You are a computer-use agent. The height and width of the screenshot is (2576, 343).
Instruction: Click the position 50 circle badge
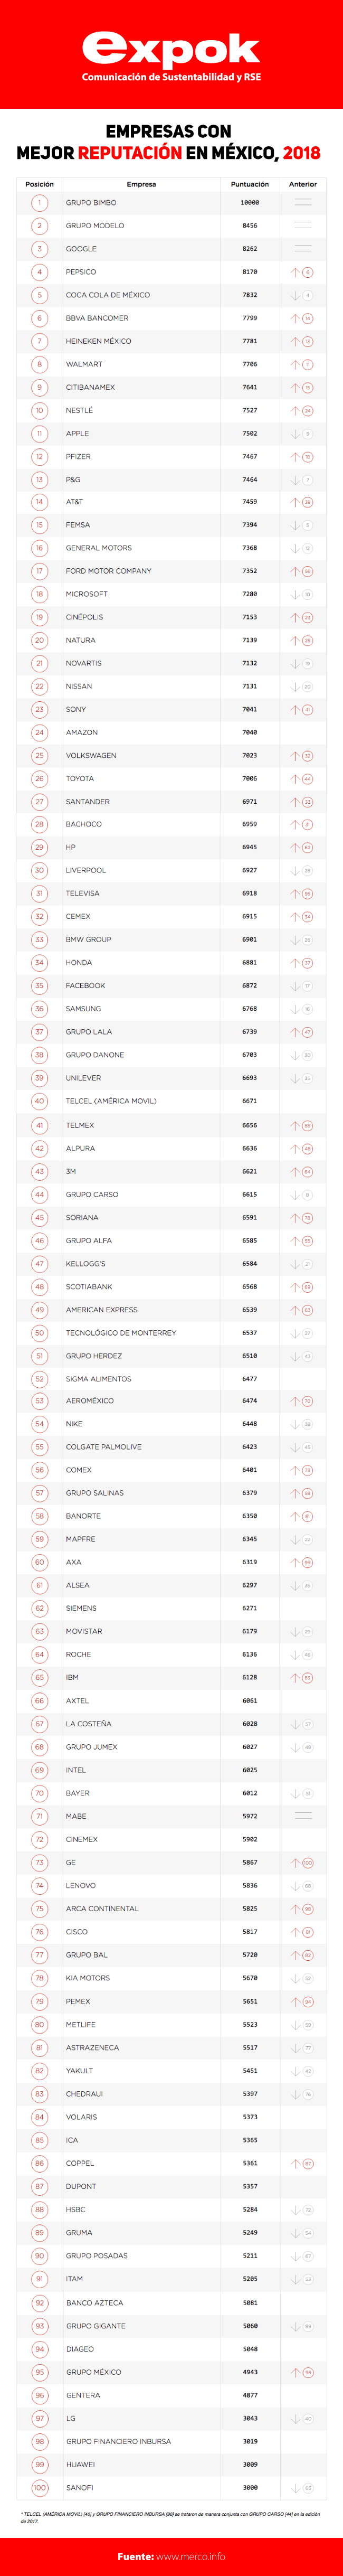40,1333
